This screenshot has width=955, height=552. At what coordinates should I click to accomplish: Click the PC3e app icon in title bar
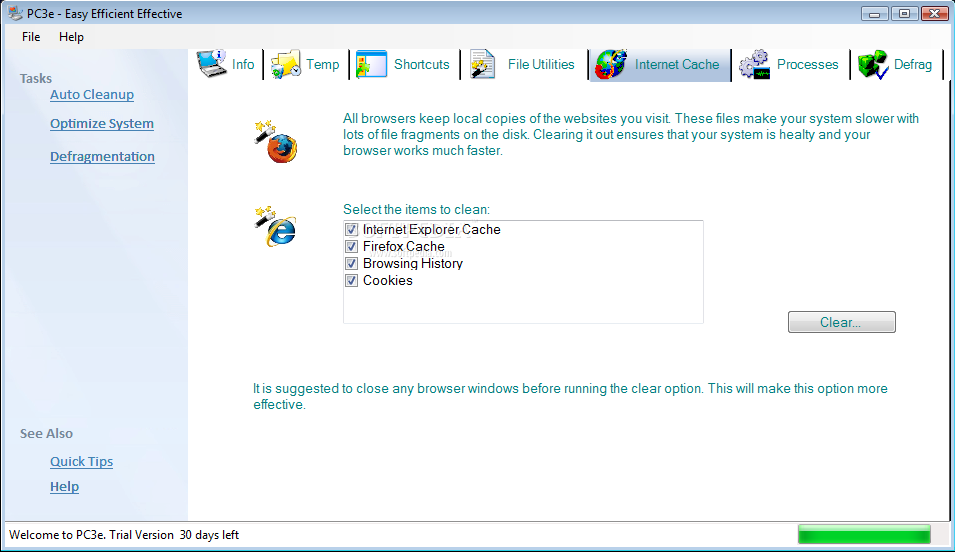point(15,13)
